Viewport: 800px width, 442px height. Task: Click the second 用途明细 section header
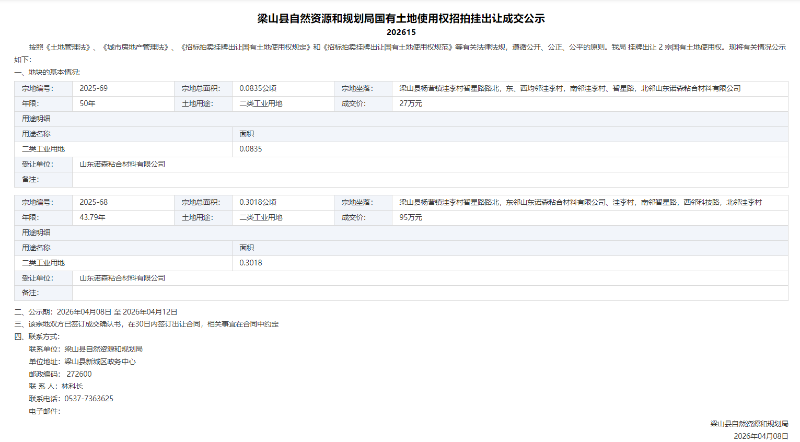(36, 231)
